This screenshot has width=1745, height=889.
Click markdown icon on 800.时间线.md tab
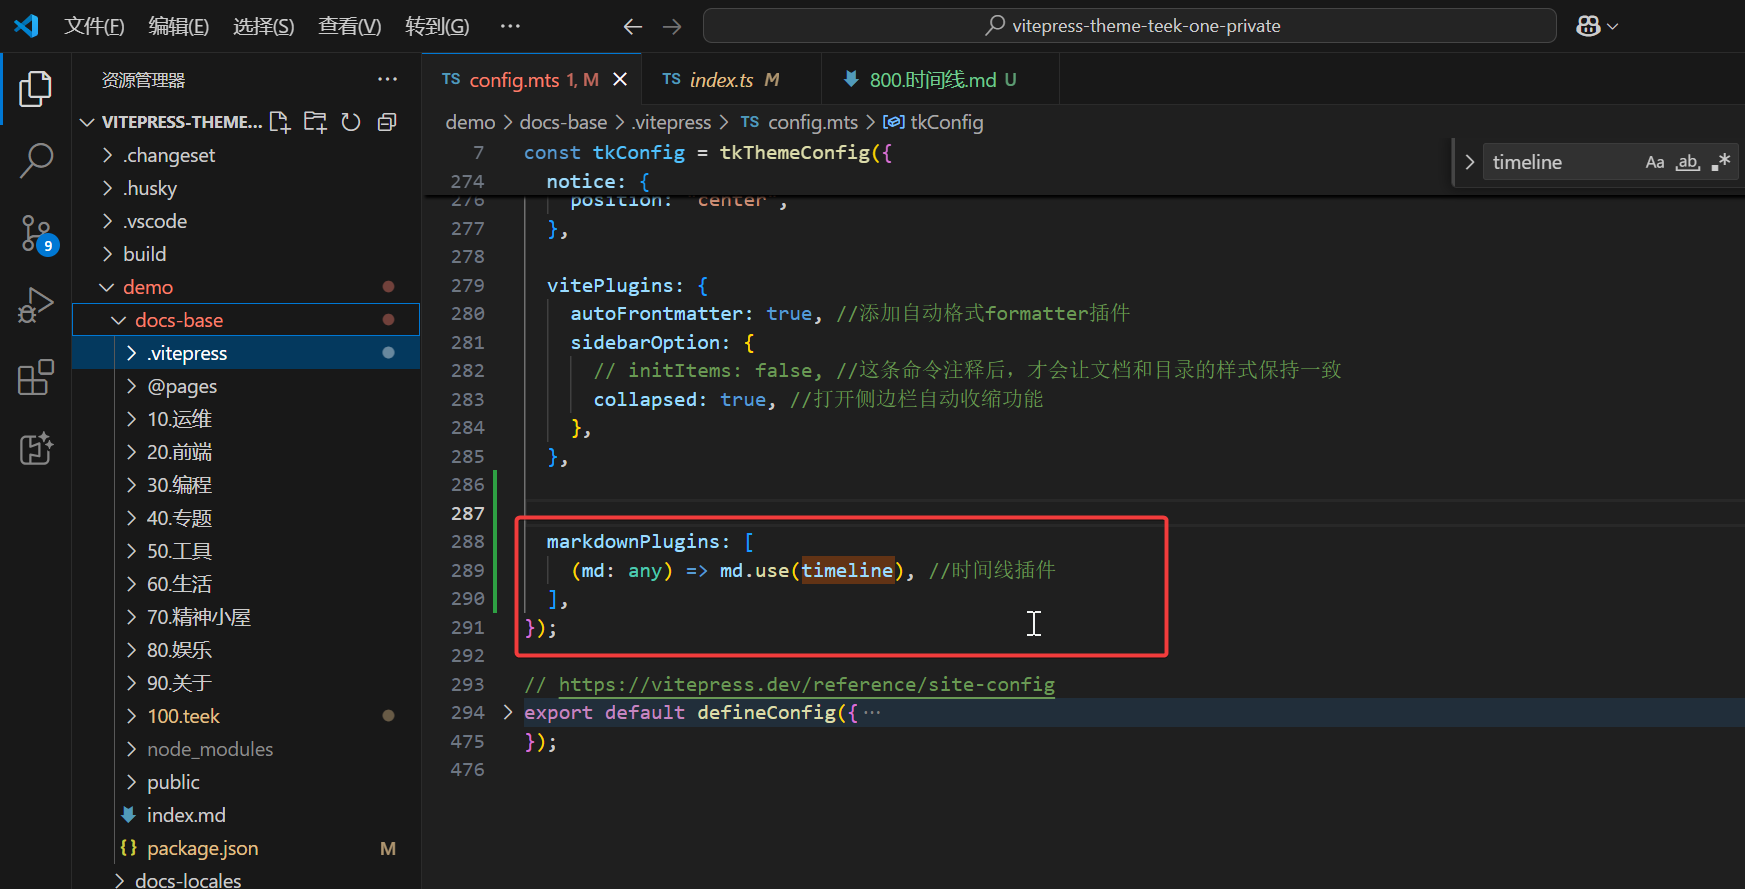coord(851,79)
